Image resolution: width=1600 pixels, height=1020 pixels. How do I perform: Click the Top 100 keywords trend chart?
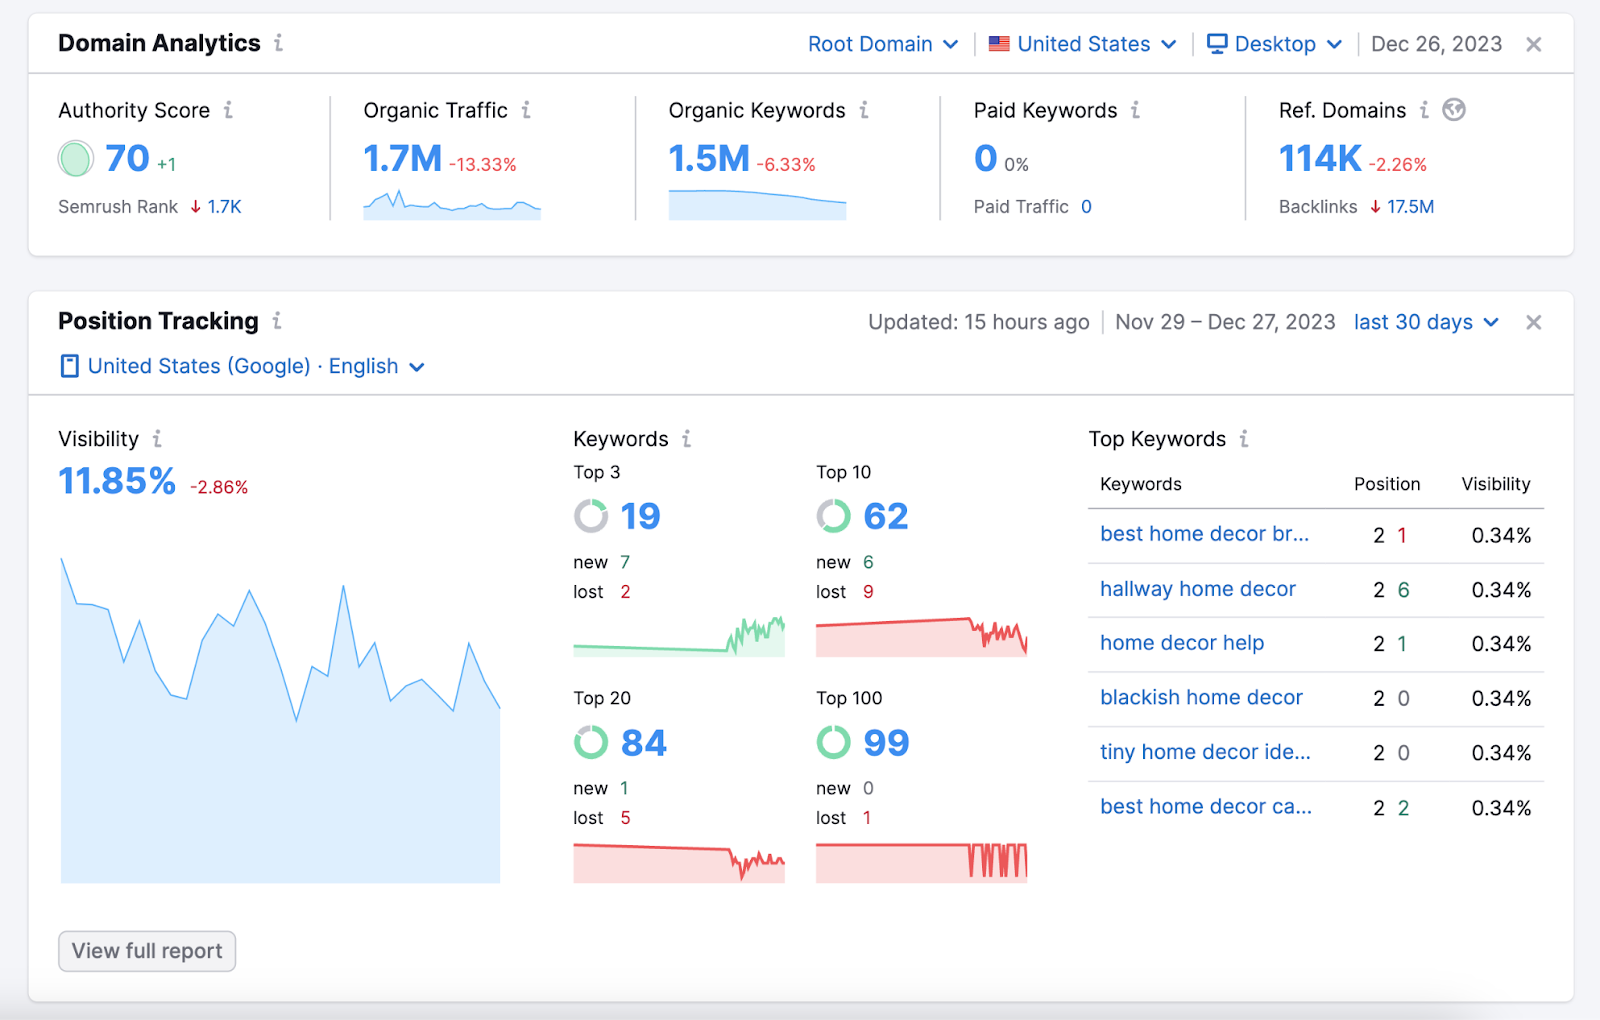click(921, 862)
